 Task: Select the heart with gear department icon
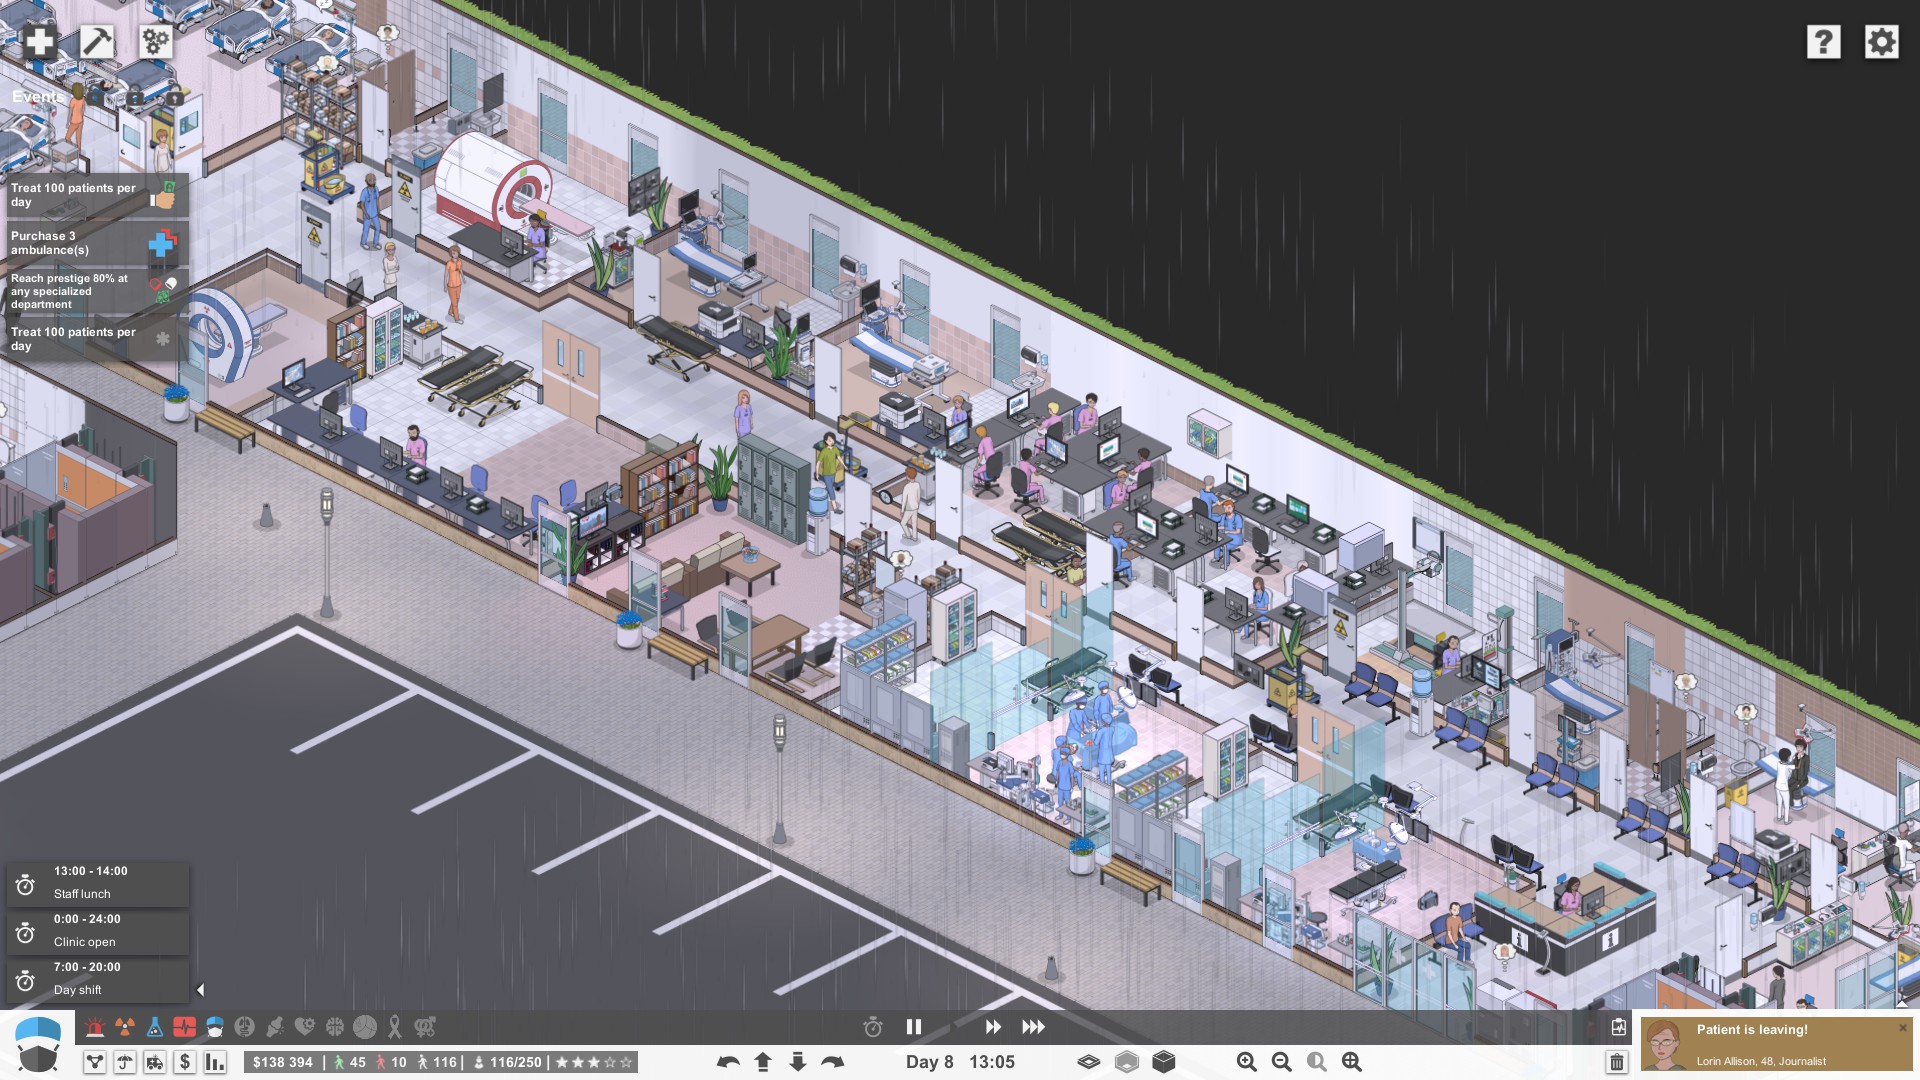point(305,1027)
